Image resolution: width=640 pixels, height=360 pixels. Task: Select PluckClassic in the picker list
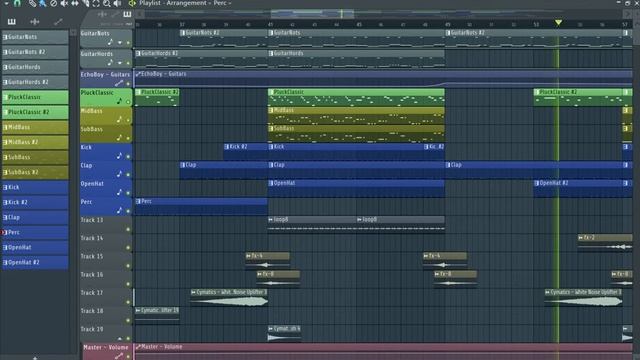coord(35,97)
